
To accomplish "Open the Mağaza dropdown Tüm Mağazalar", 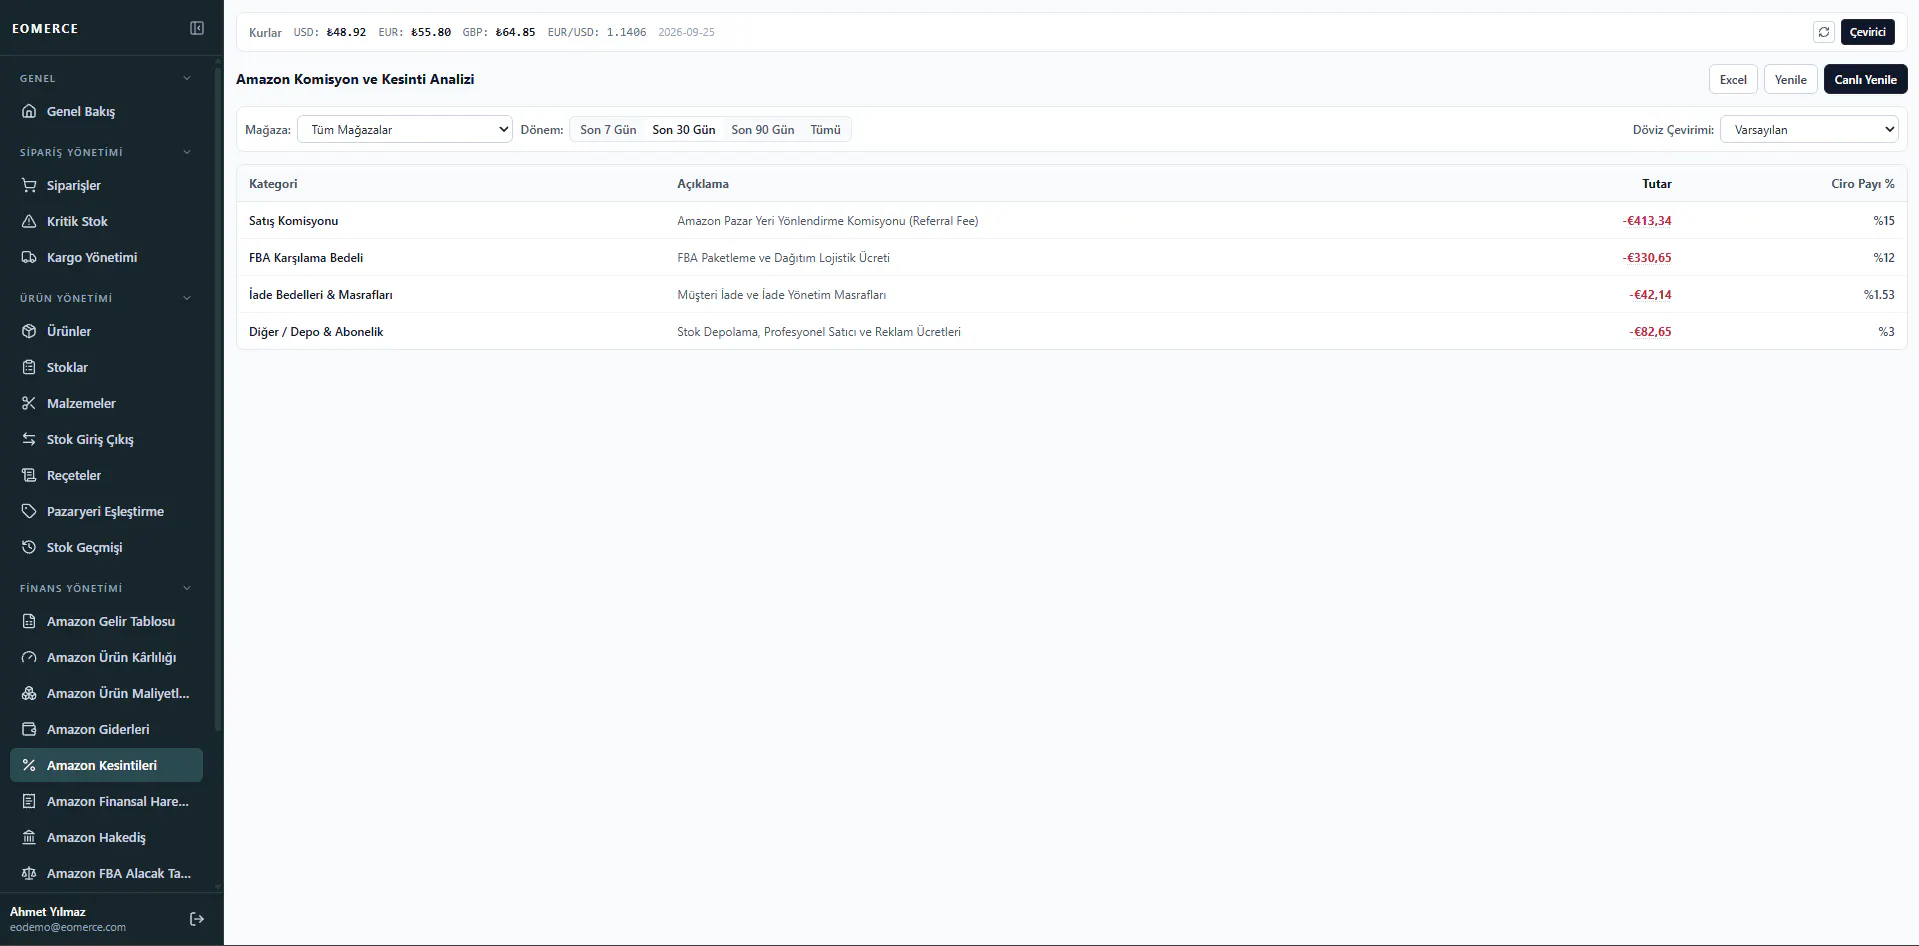I will pyautogui.click(x=405, y=129).
